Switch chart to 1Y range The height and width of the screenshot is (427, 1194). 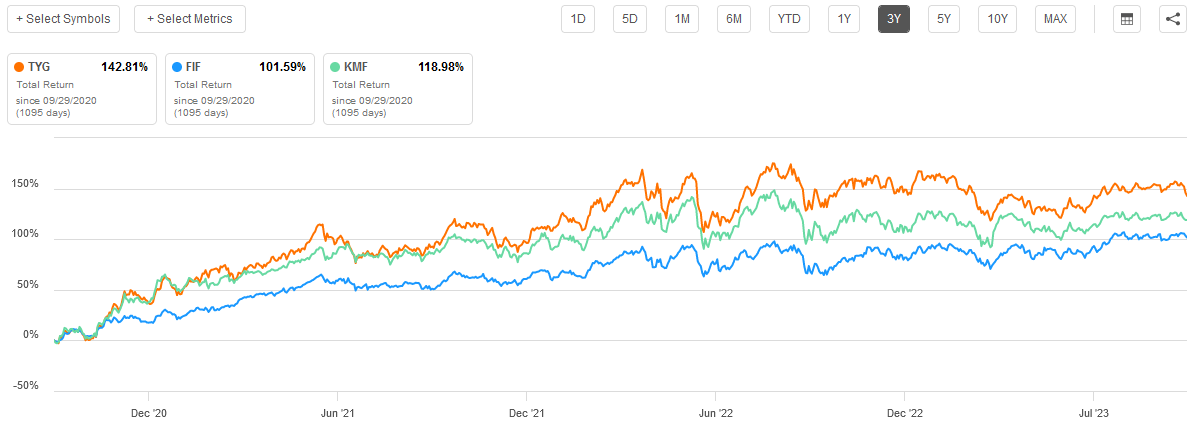point(843,19)
